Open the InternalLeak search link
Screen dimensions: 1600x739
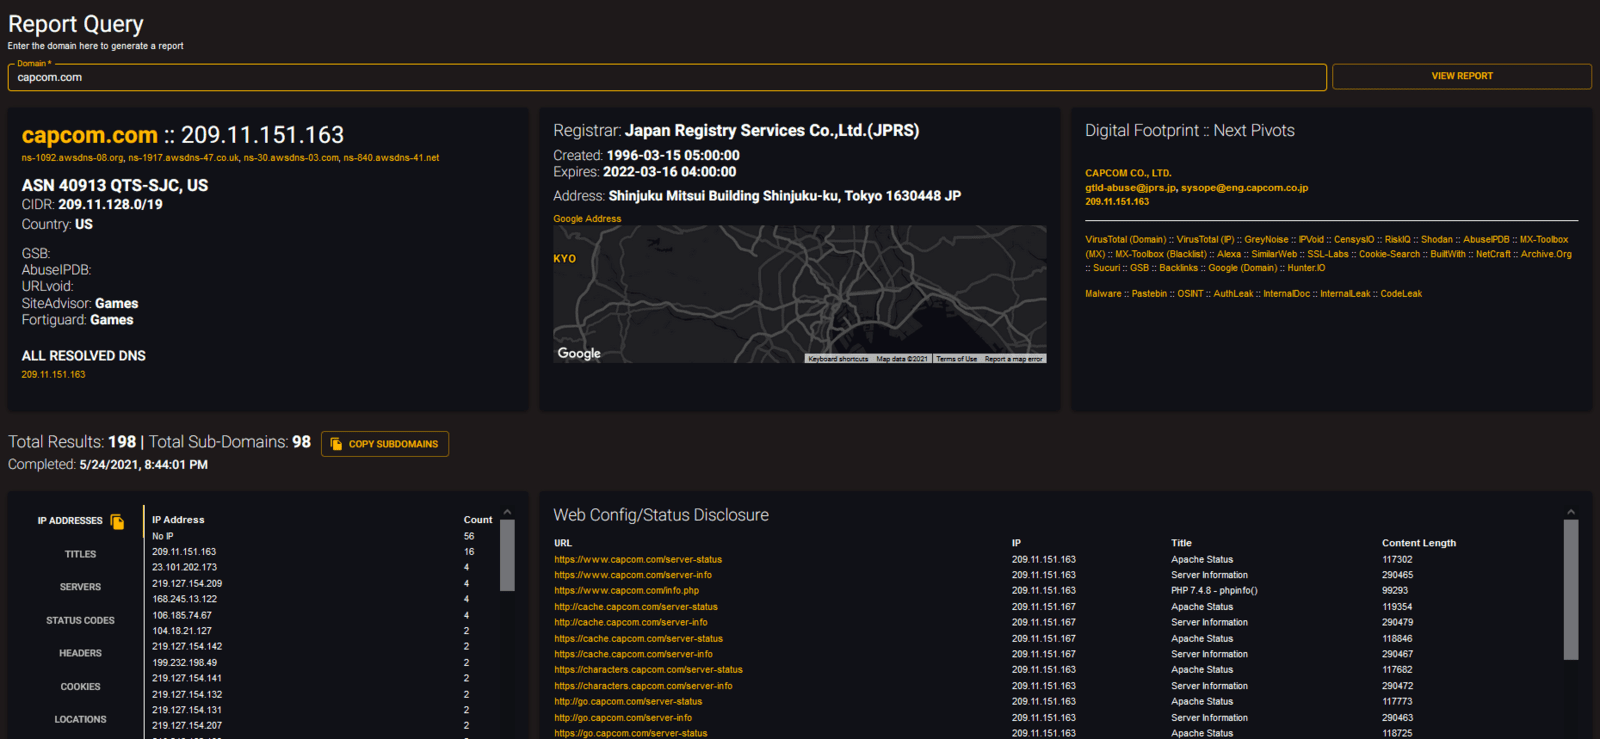tap(1345, 294)
